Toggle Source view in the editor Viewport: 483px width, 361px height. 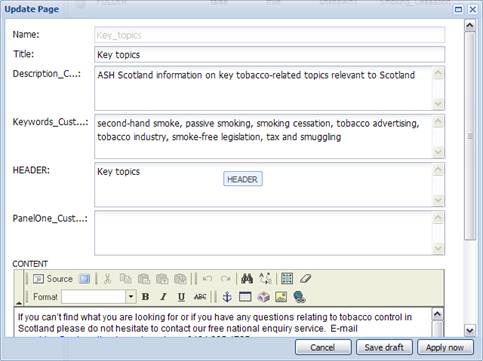(x=53, y=279)
